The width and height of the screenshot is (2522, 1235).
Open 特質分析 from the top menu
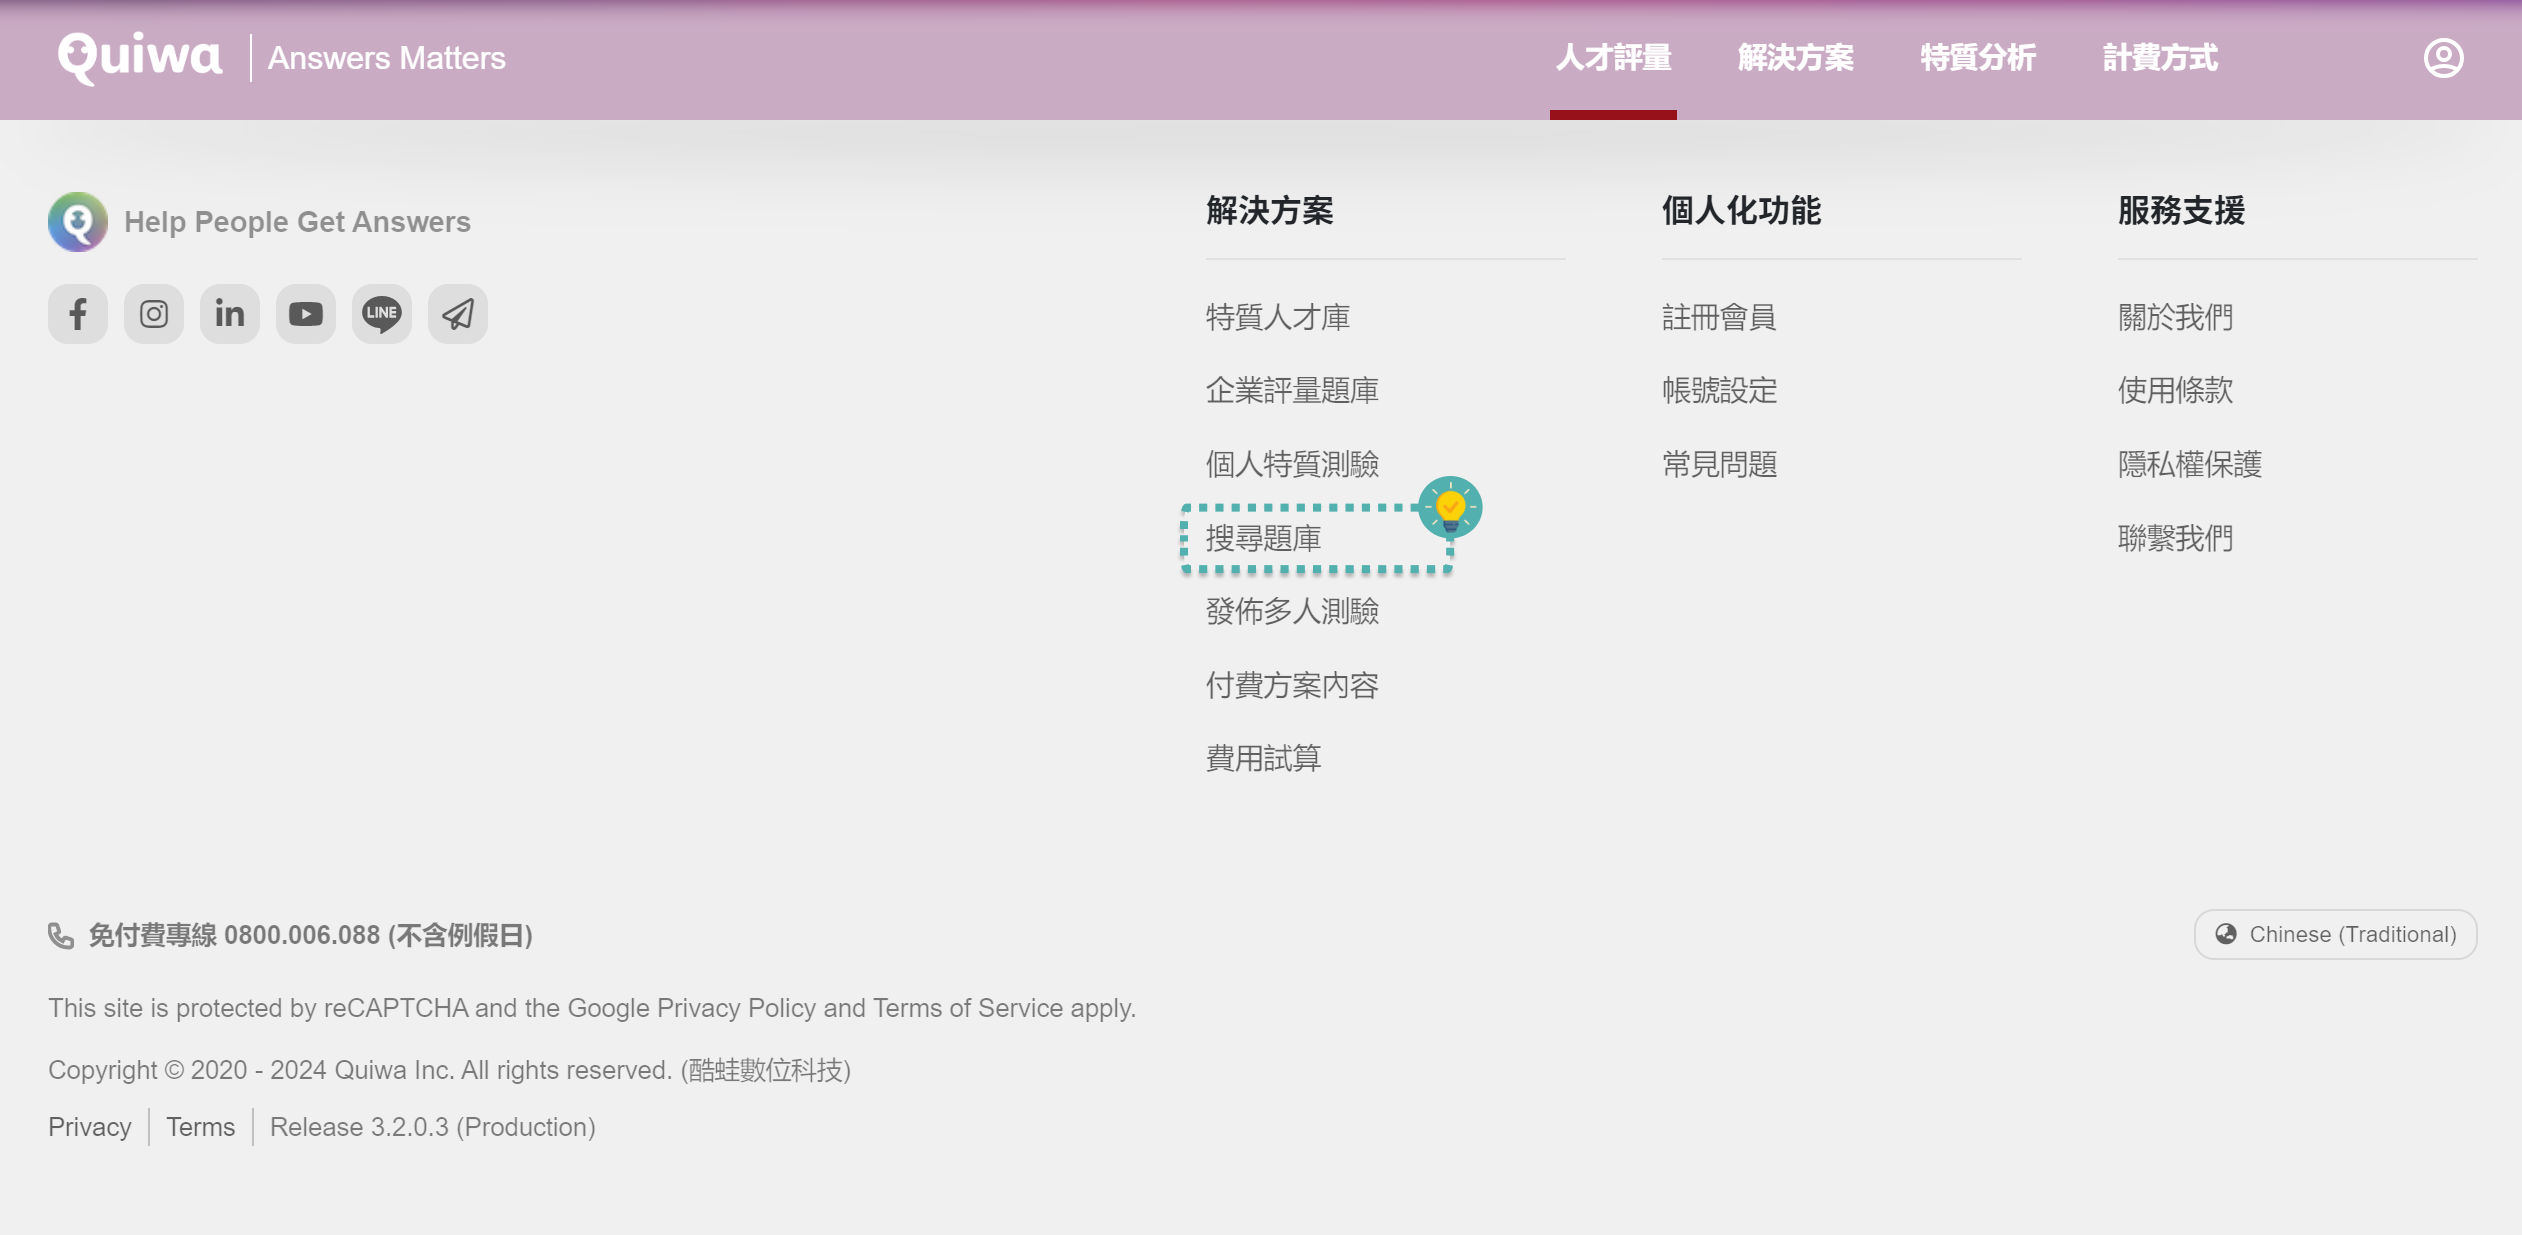1977,57
